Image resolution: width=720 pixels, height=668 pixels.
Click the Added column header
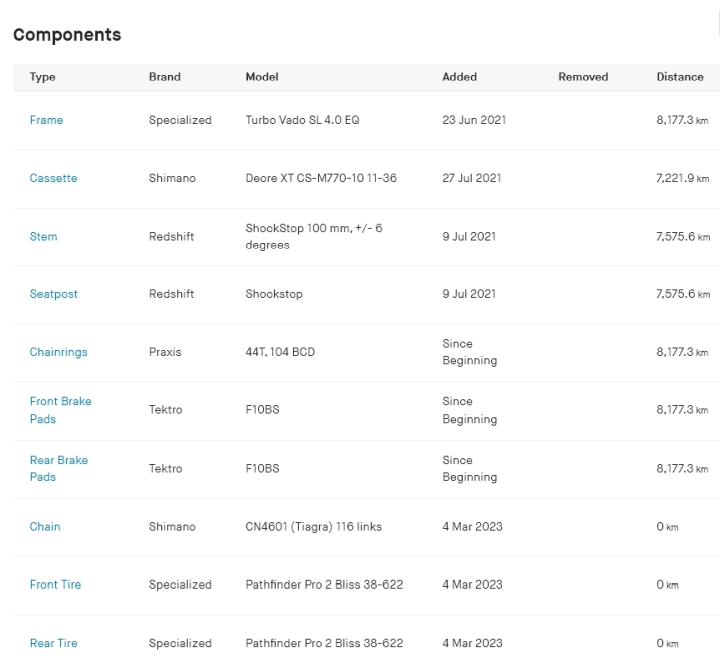459,77
